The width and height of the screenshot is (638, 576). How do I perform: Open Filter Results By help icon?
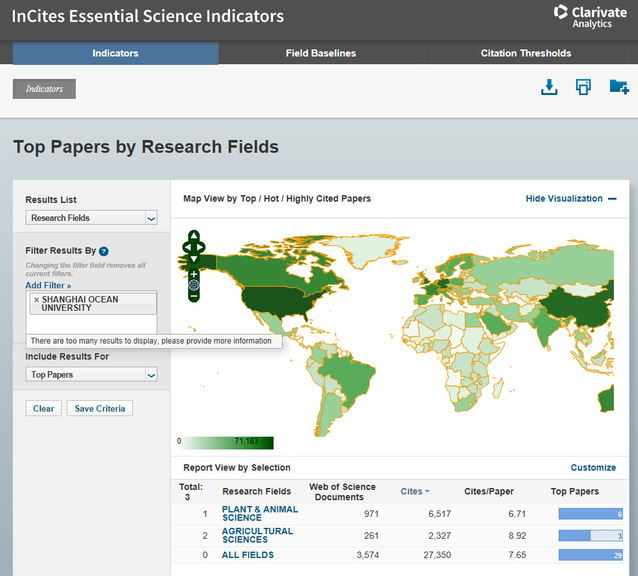[104, 252]
